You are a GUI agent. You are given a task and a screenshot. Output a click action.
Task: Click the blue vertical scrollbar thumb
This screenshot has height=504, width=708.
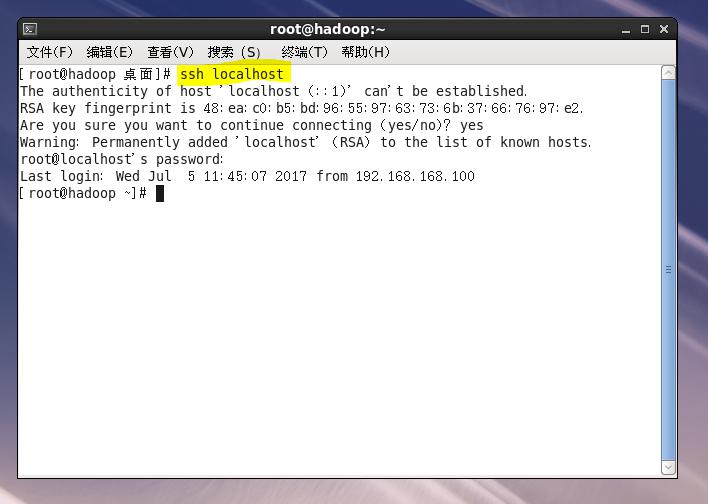point(668,270)
